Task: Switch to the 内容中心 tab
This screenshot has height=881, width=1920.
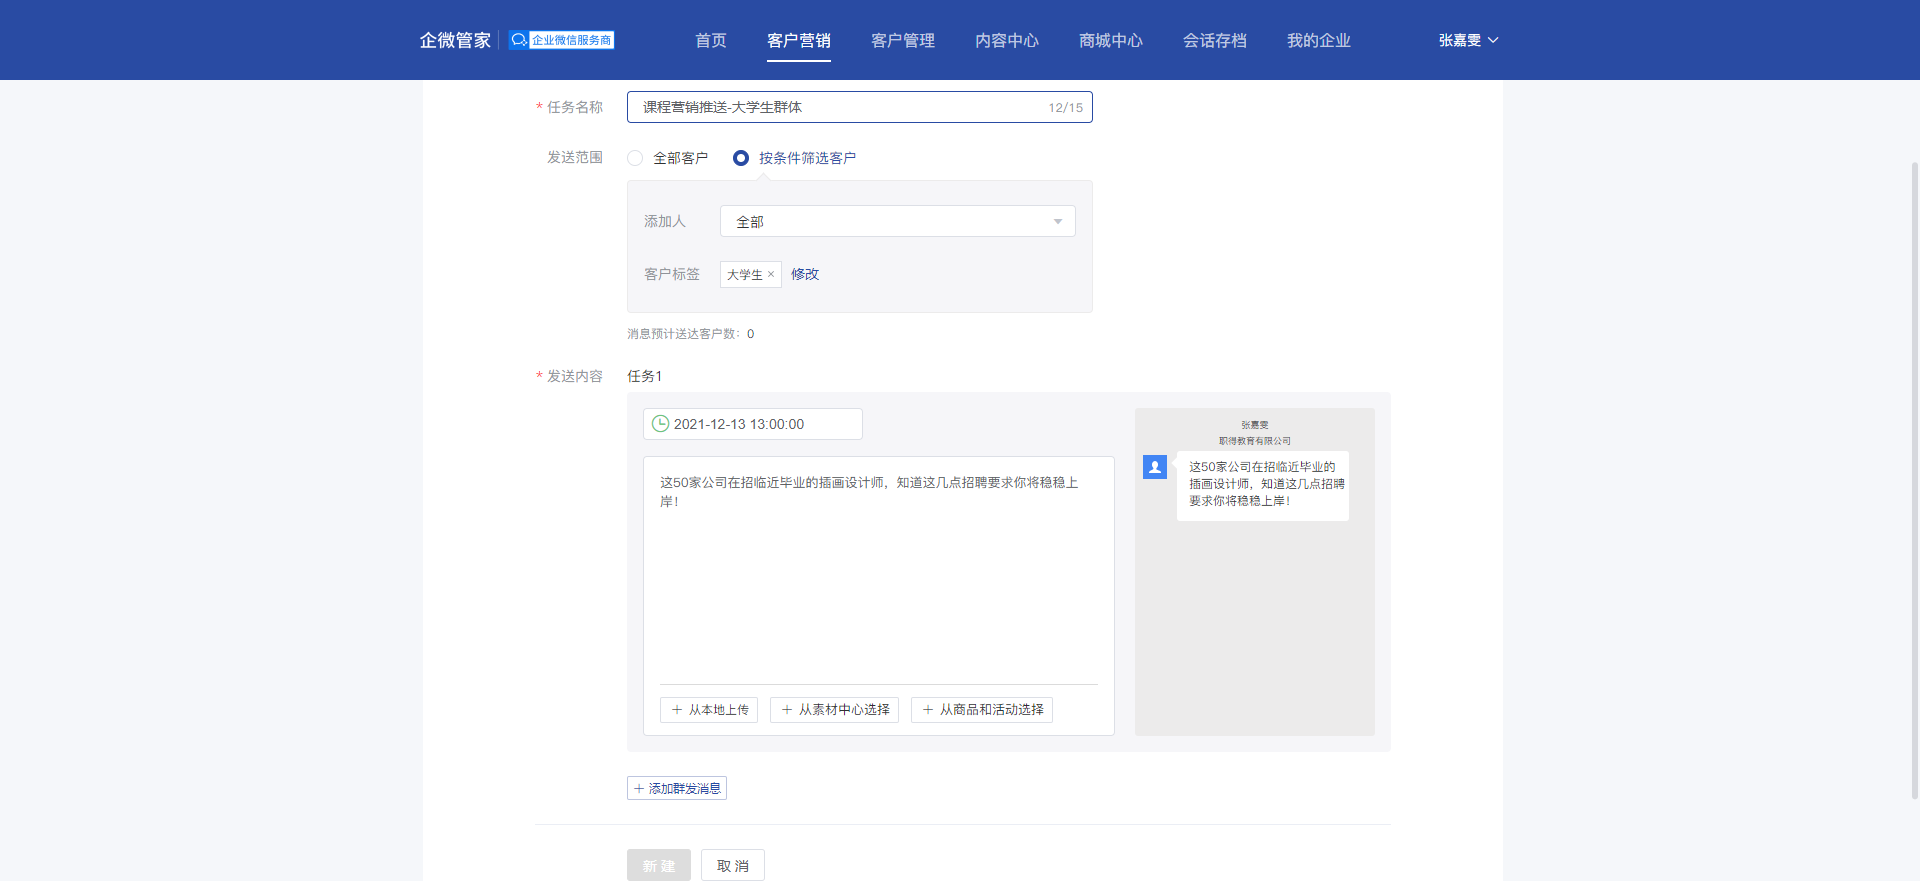Action: click(x=1007, y=40)
